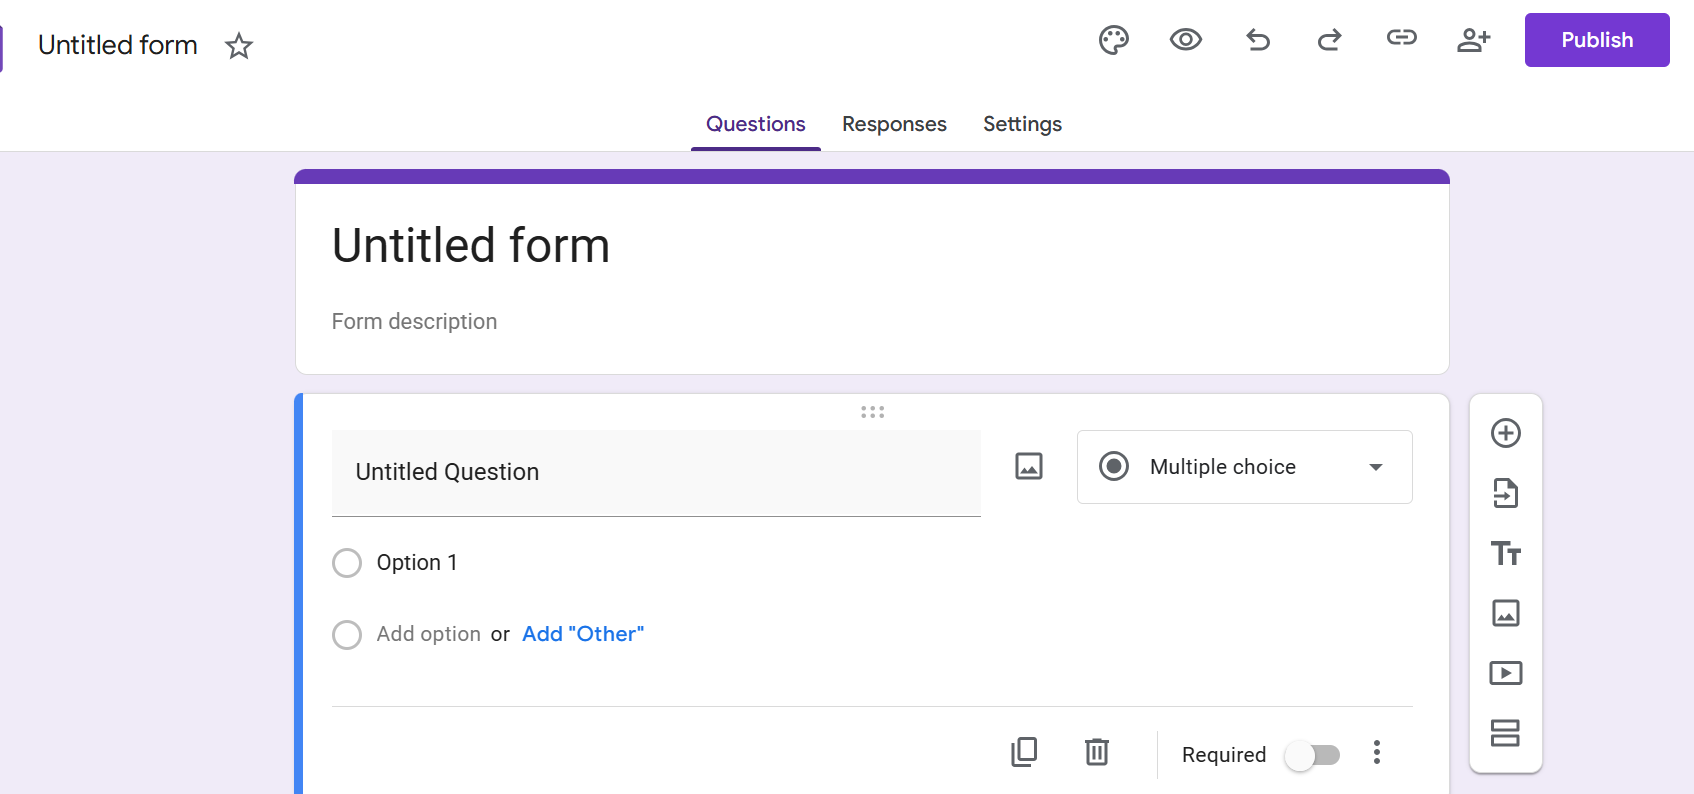Copy responder link via link icon

point(1401,38)
